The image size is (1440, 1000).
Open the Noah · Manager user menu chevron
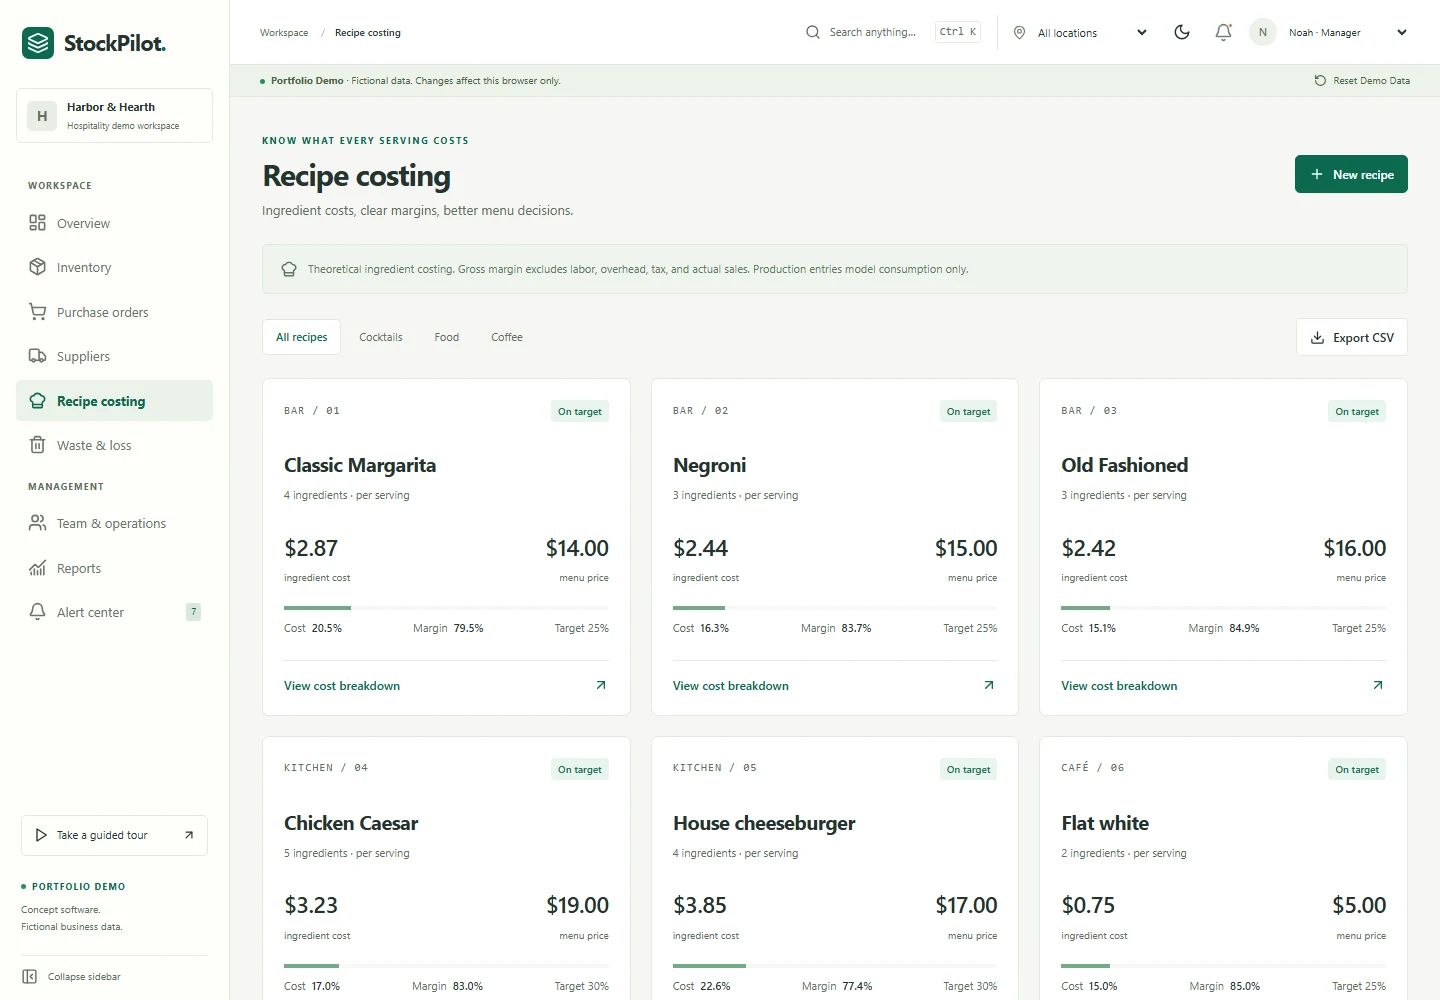click(1402, 32)
